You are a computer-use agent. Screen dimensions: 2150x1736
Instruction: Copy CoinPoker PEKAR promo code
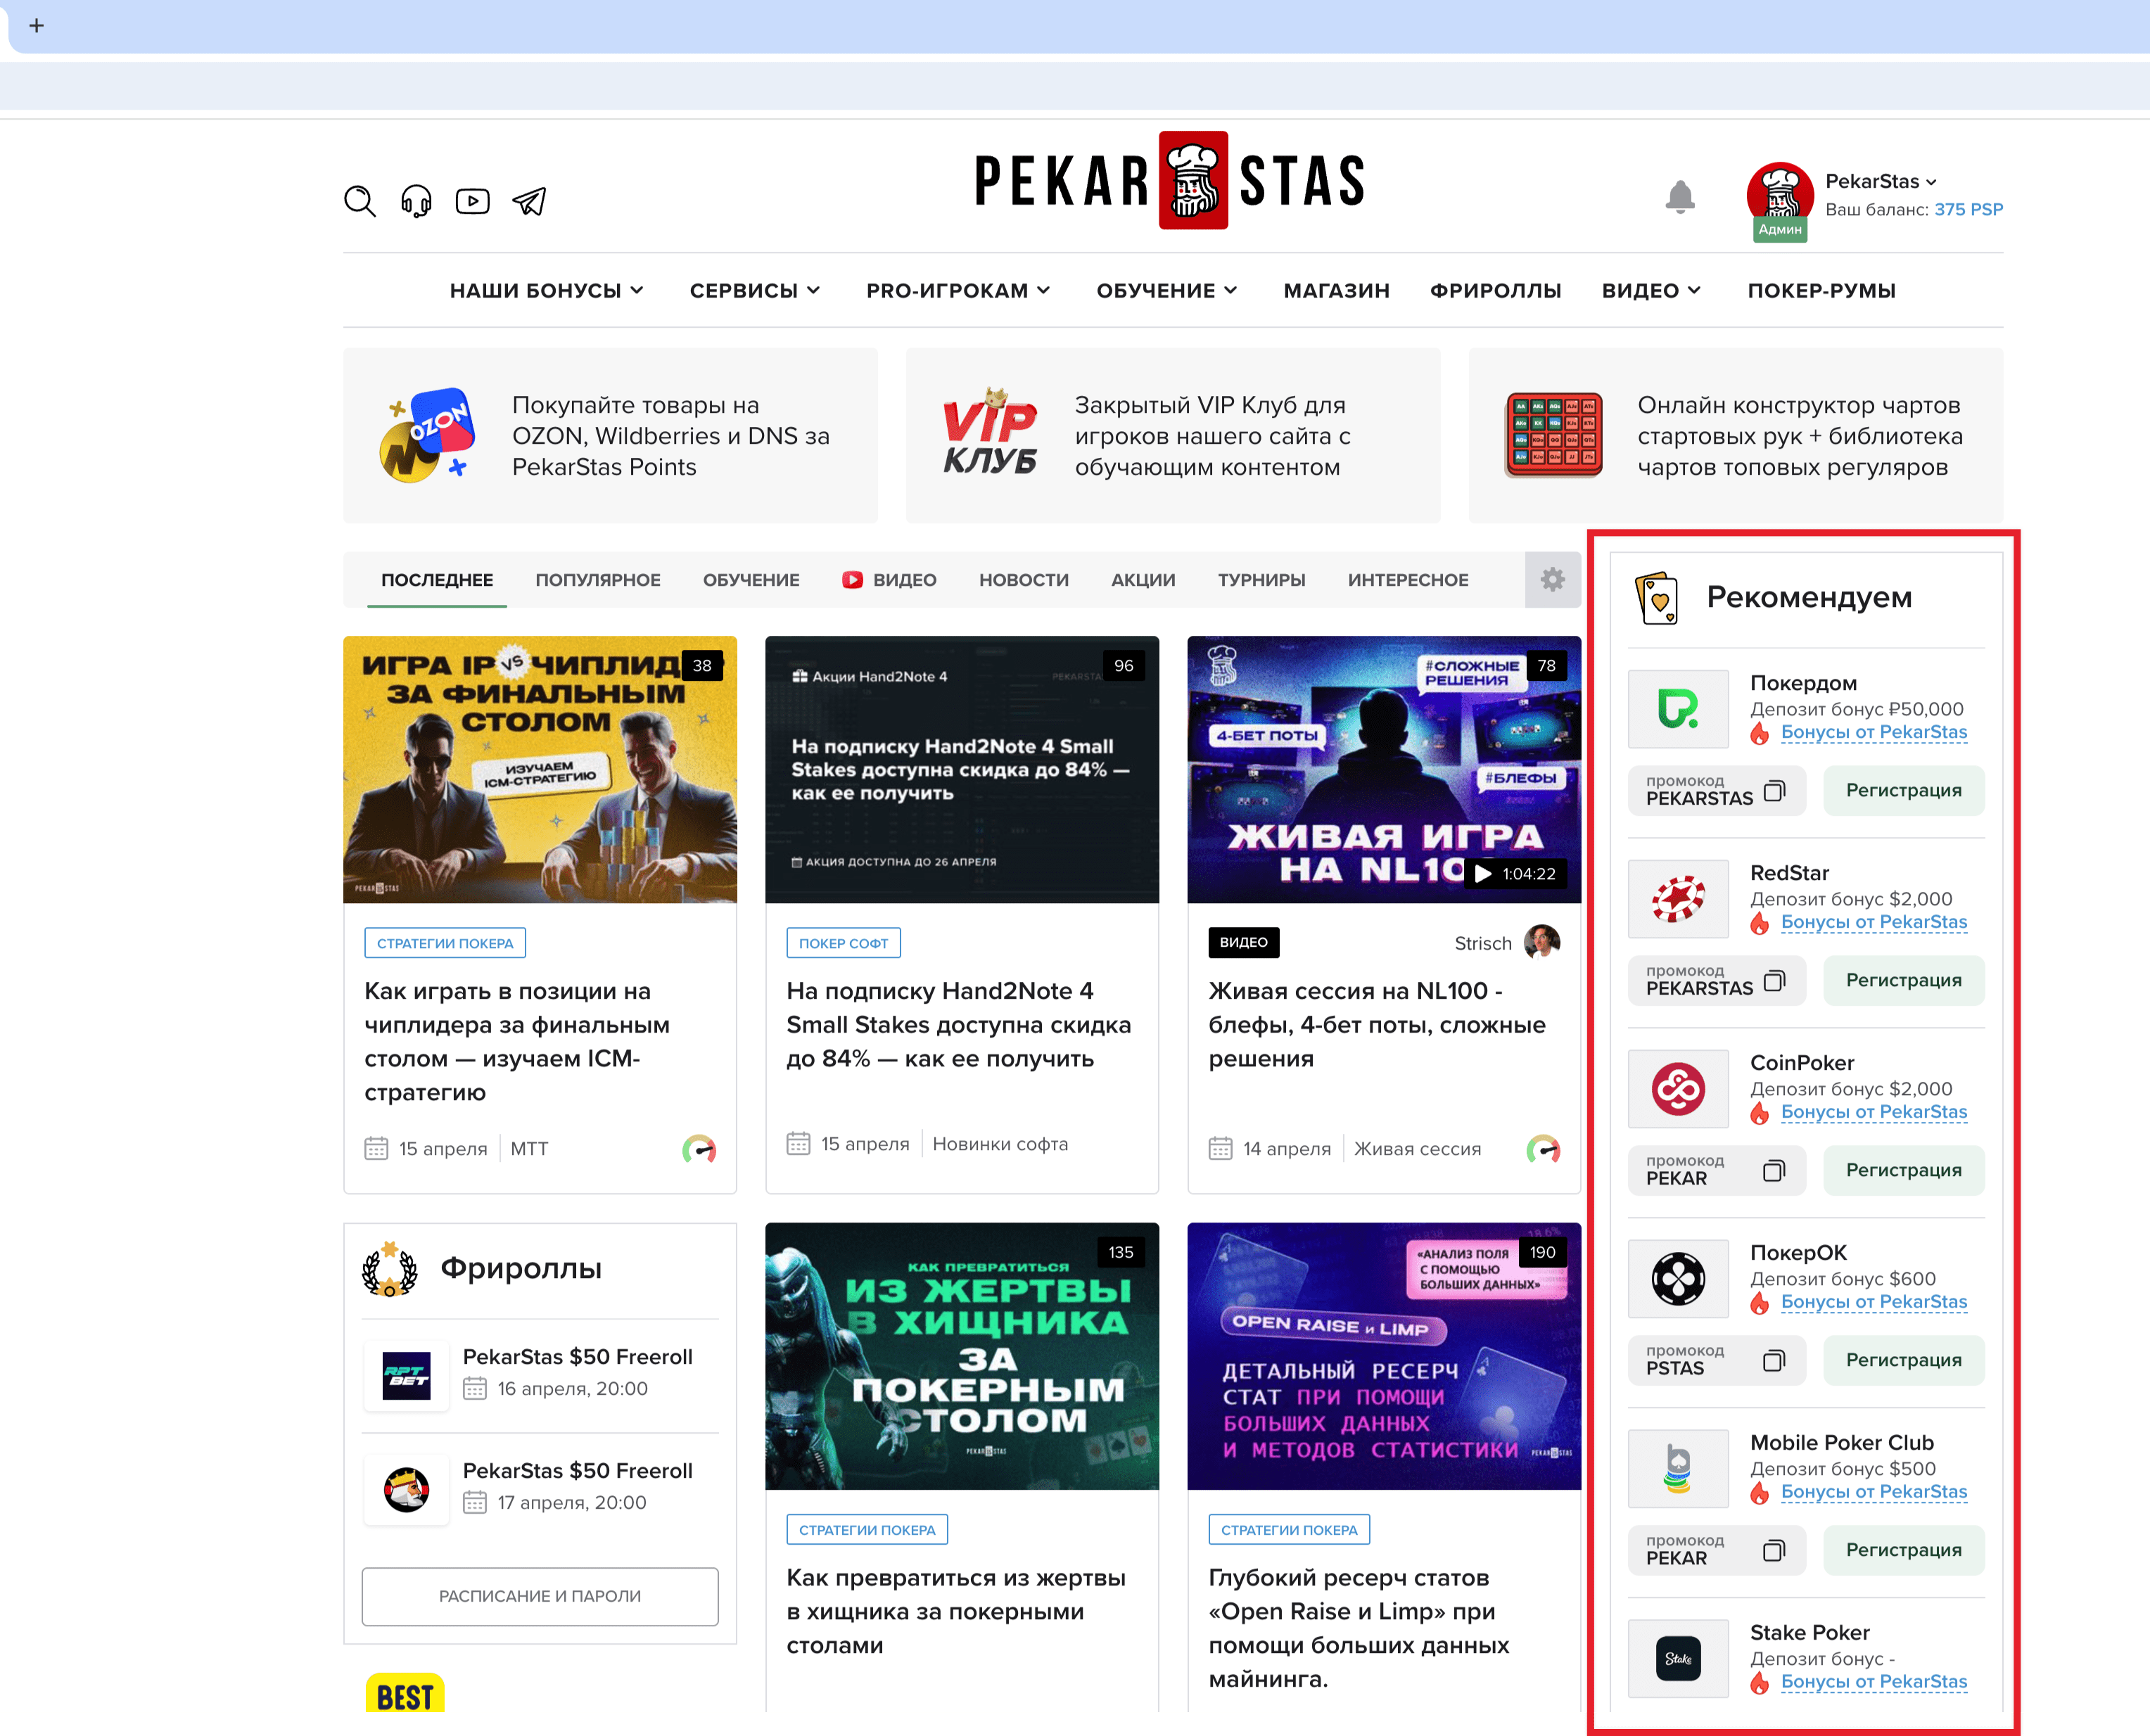point(1773,1171)
